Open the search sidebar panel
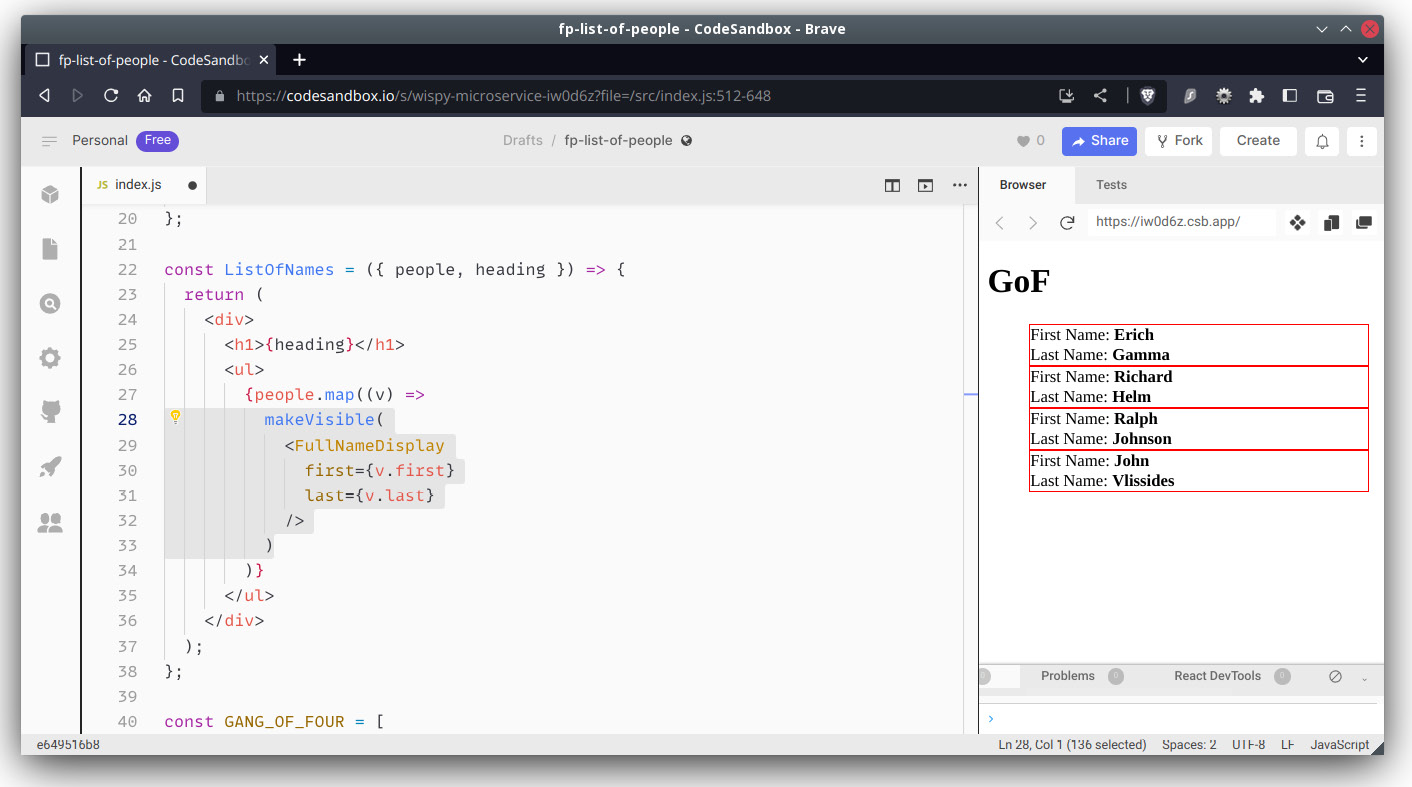Viewport: 1412px width, 787px height. pyautogui.click(x=50, y=303)
